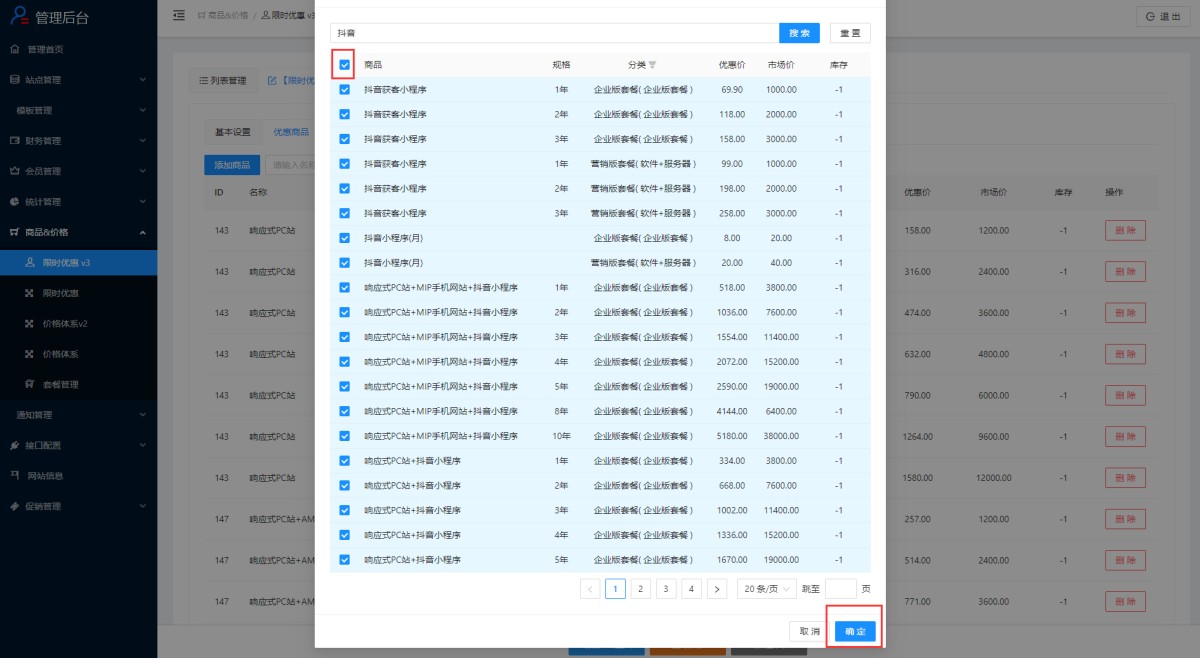Uncheck 响应式PC站+抖音小程序 5年 row checkbox

(344, 560)
